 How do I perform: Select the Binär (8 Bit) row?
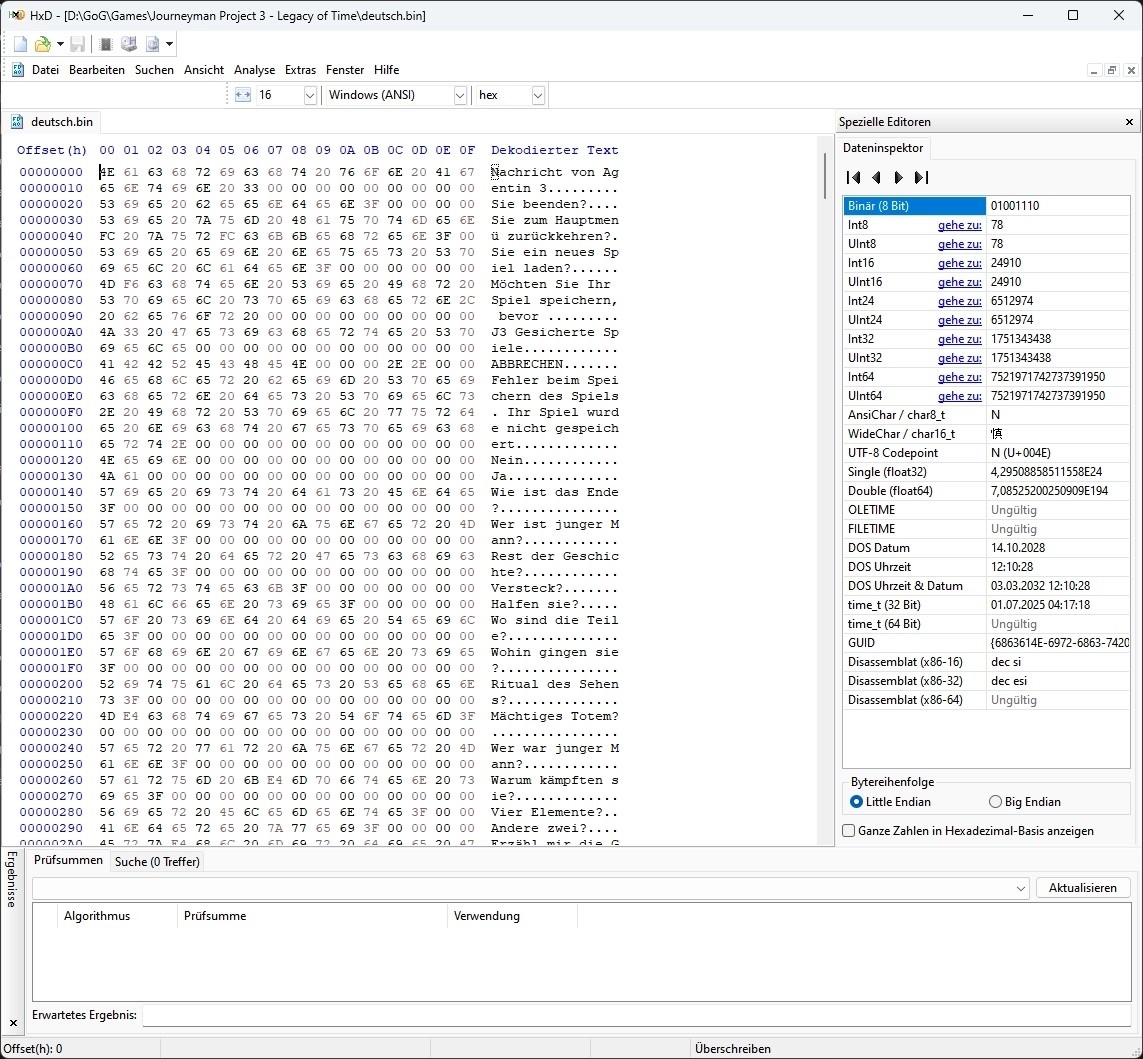pos(986,206)
